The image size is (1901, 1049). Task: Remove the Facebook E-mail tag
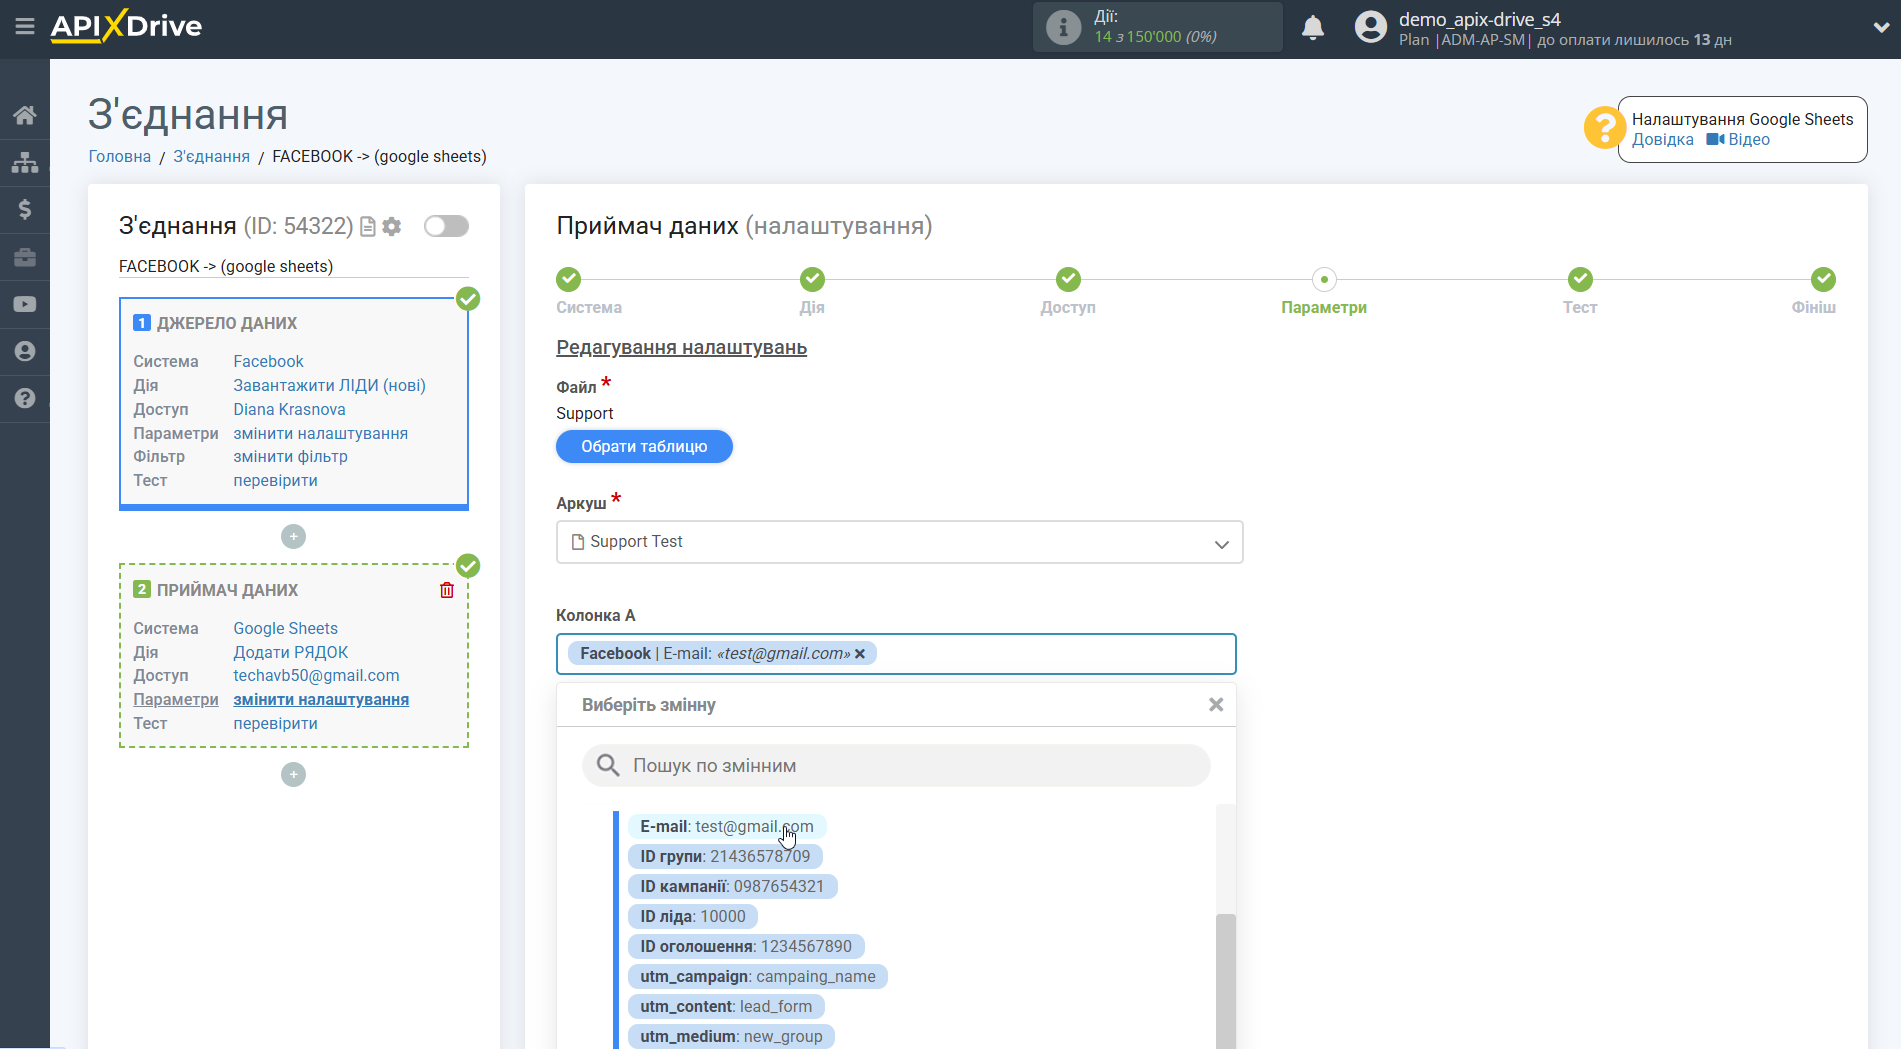pos(860,654)
